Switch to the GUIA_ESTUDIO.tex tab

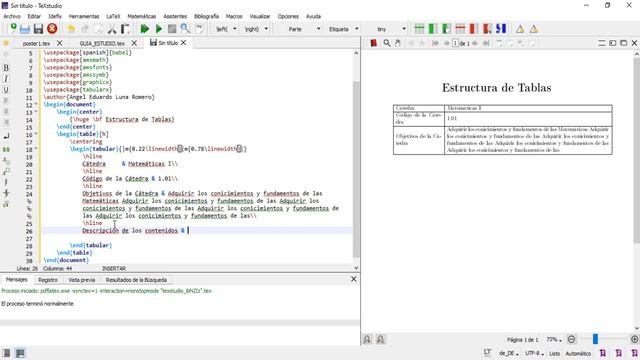[102, 43]
